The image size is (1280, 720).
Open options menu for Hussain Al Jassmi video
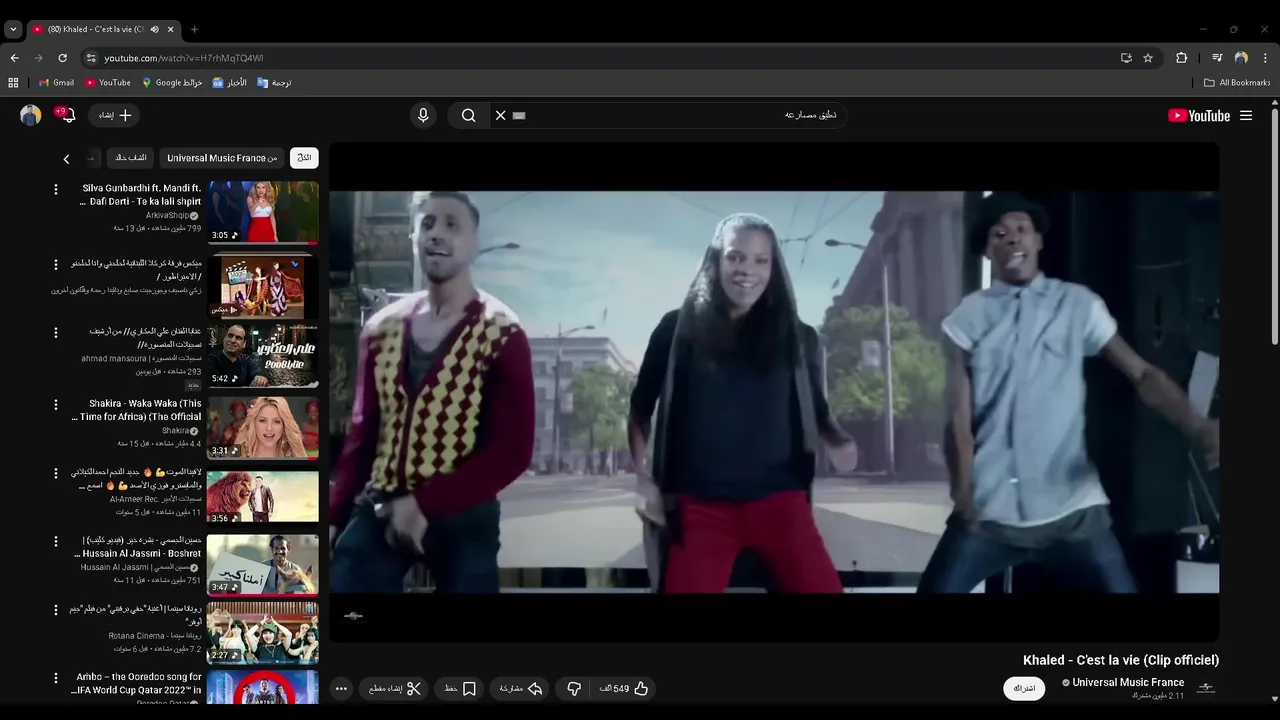56,541
